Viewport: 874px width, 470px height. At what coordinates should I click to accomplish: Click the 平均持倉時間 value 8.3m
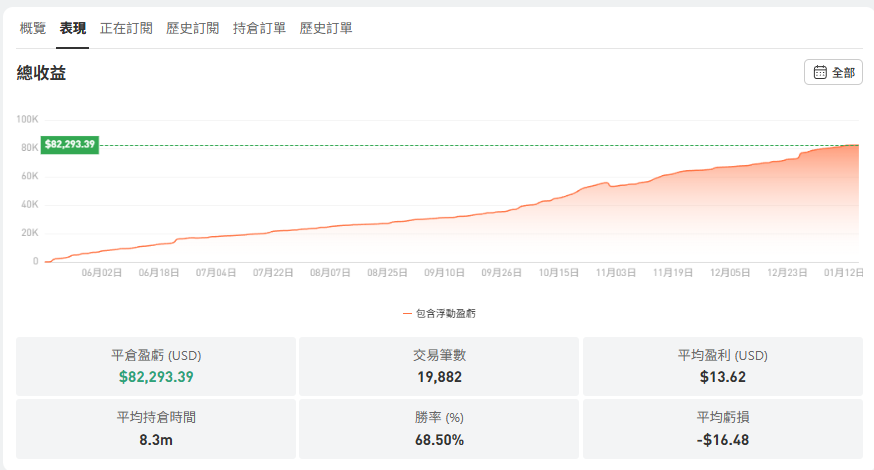[156, 440]
